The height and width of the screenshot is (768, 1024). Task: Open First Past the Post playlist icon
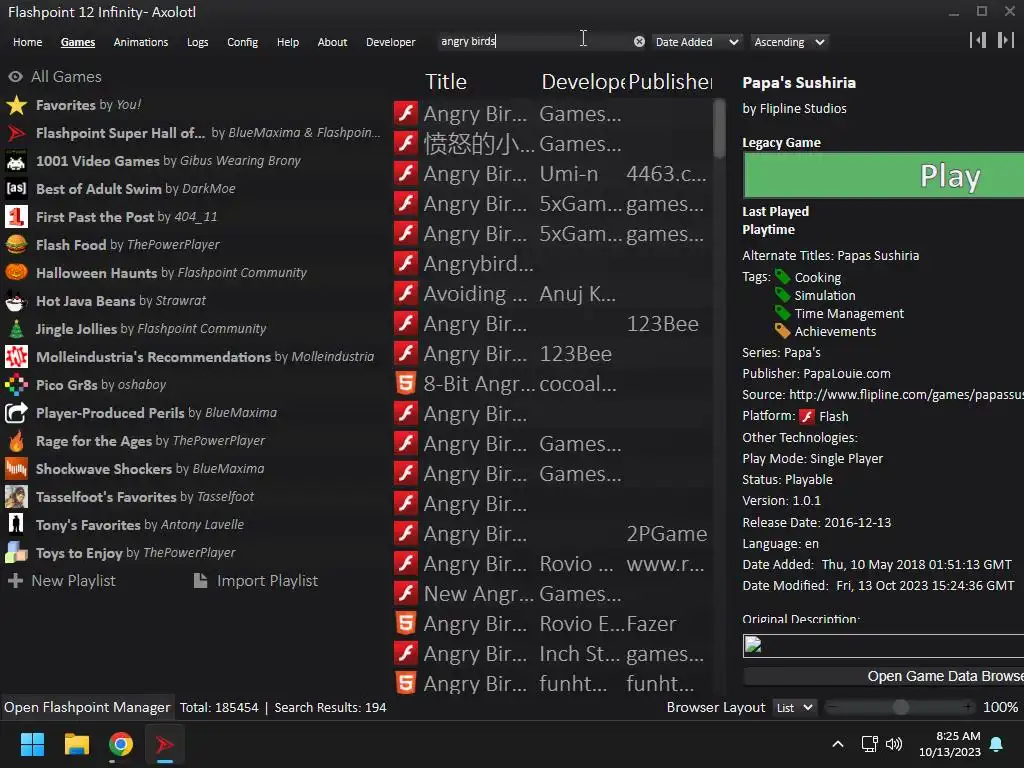pyautogui.click(x=16, y=217)
